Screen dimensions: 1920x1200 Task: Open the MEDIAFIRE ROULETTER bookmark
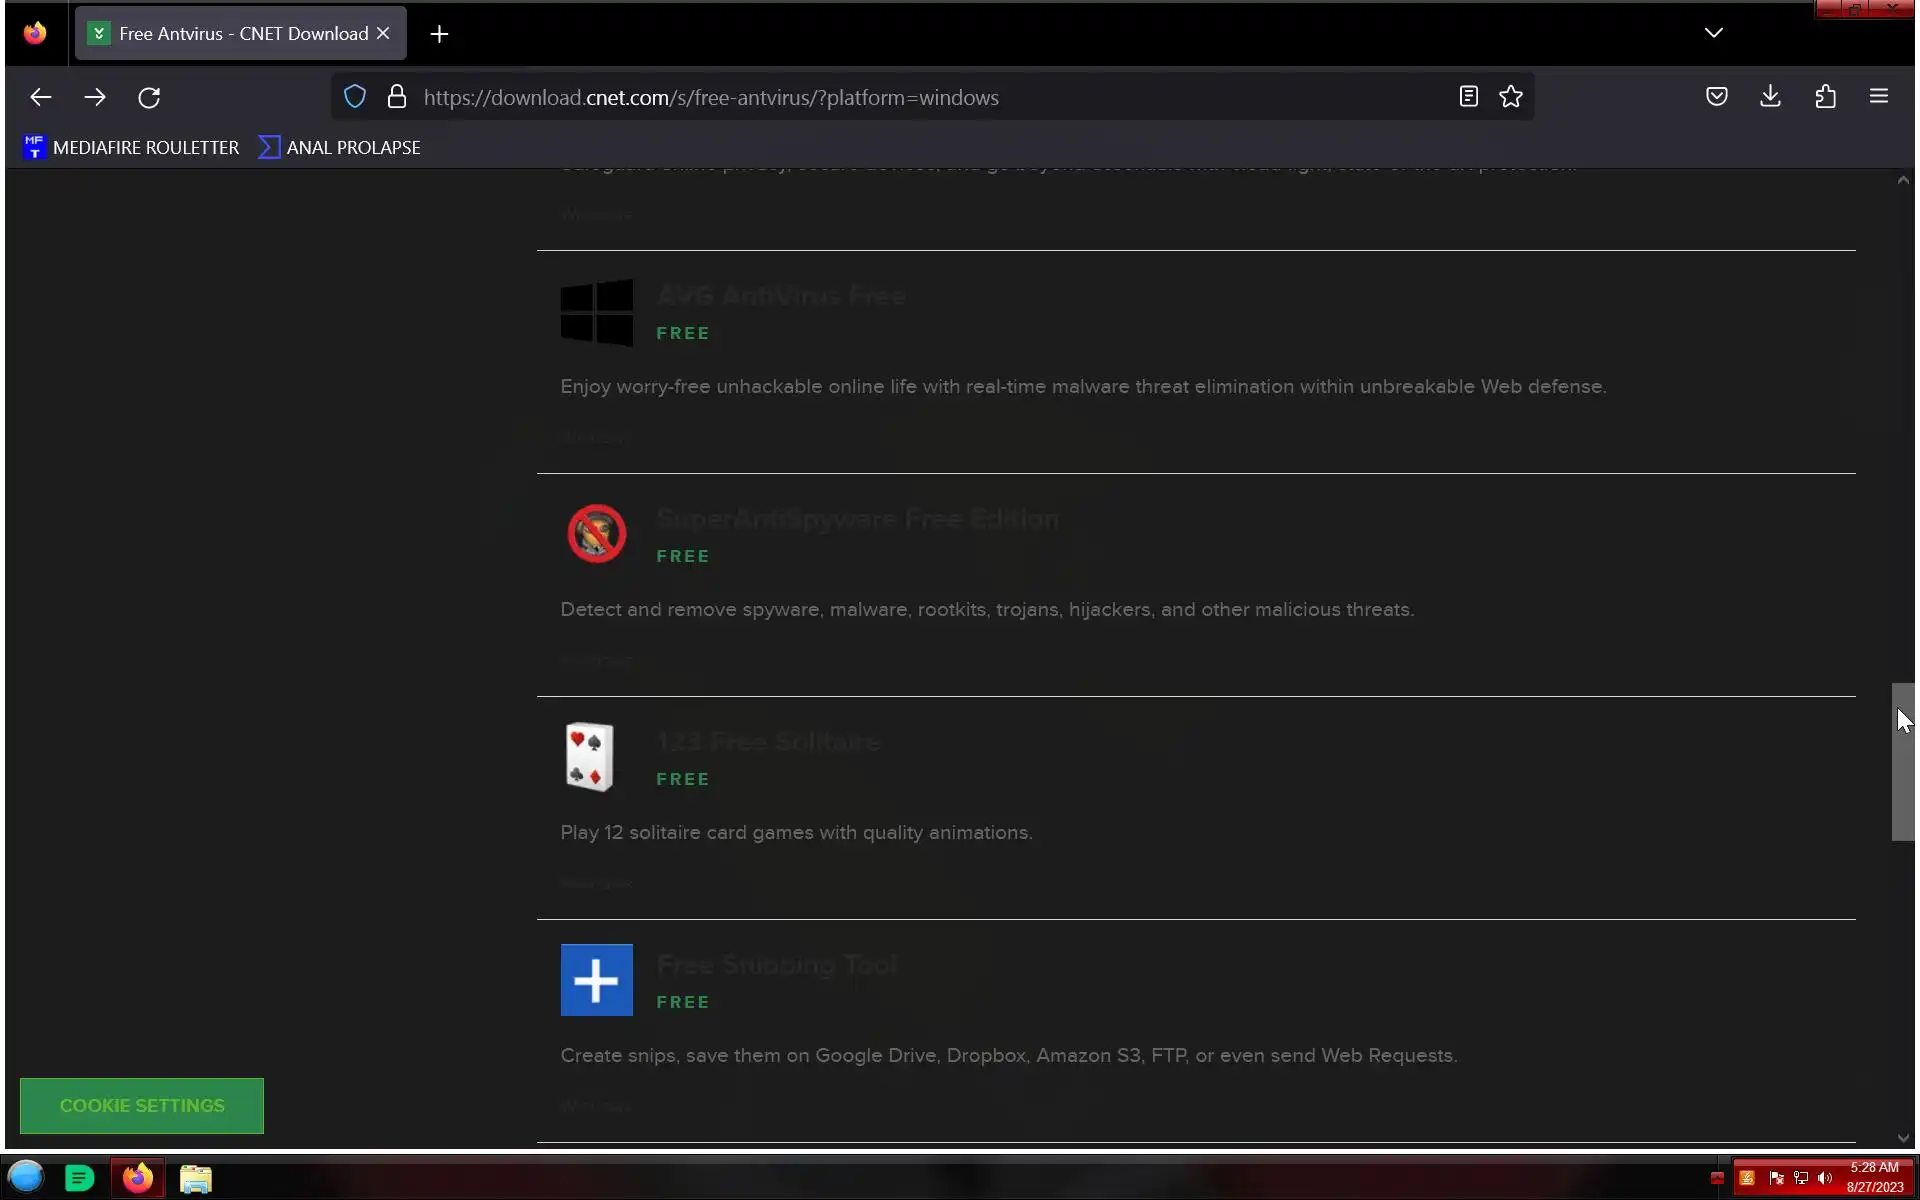tap(131, 147)
